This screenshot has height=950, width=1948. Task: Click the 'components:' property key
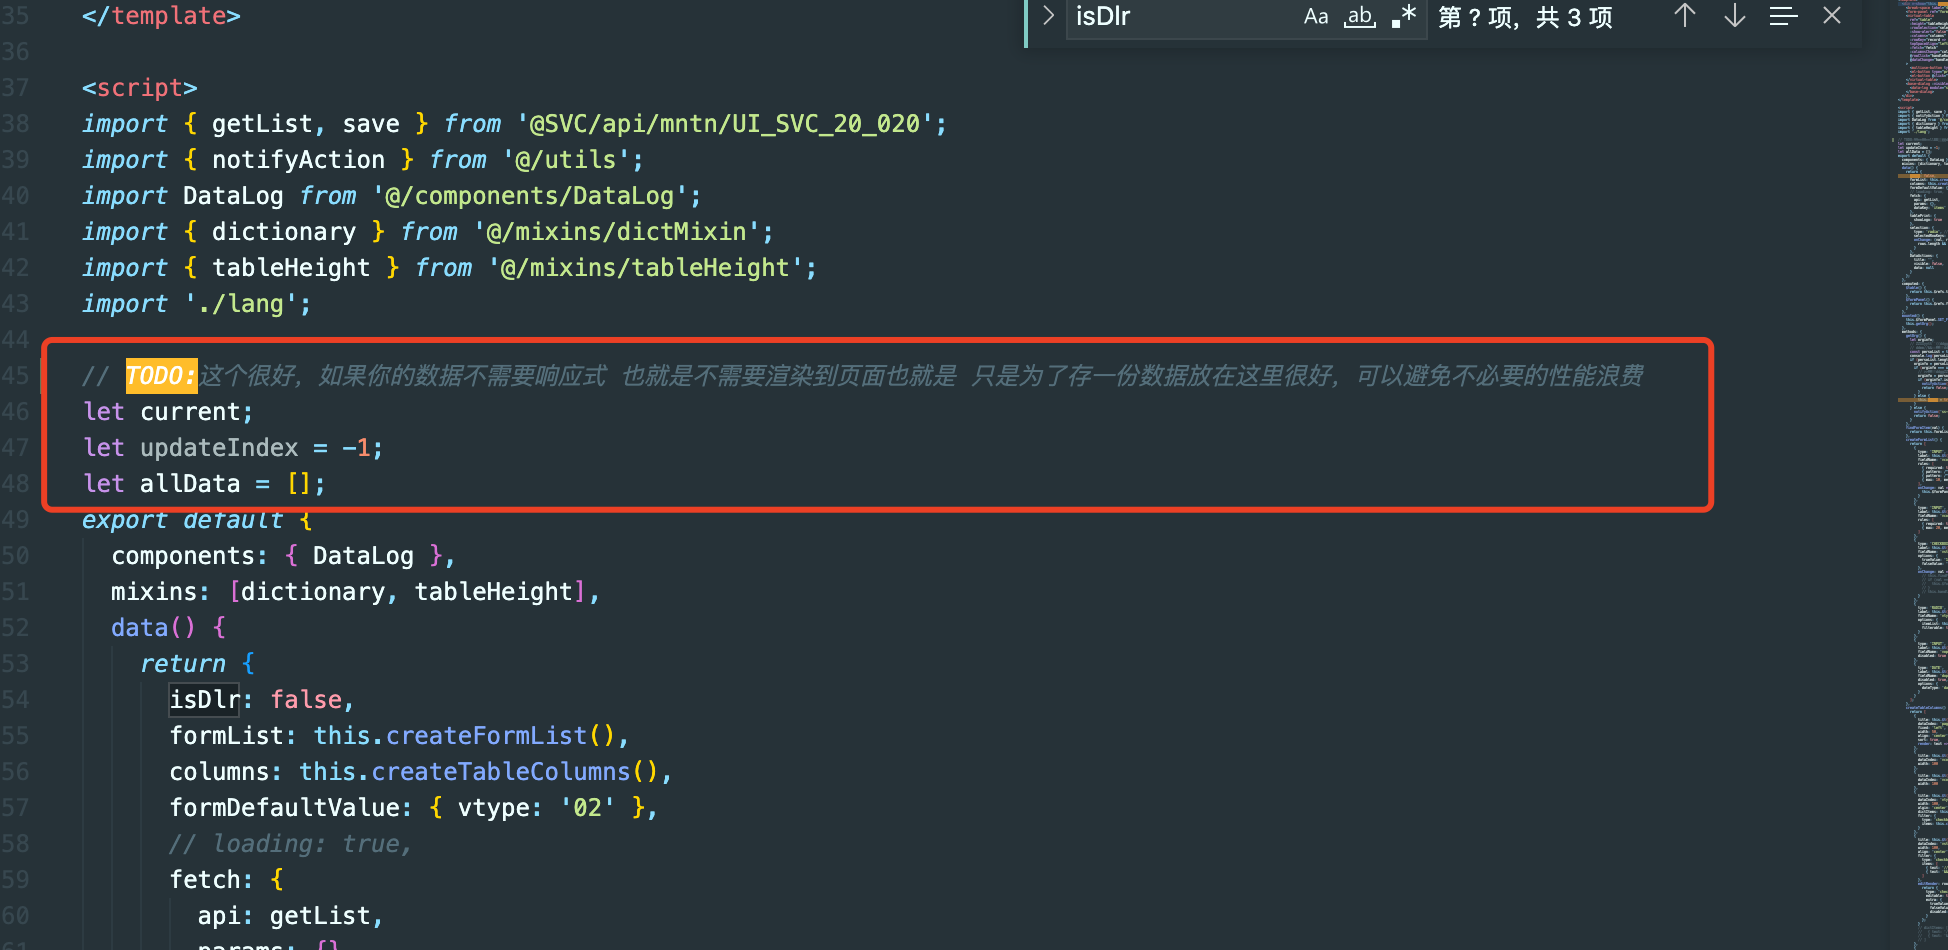tap(190, 556)
